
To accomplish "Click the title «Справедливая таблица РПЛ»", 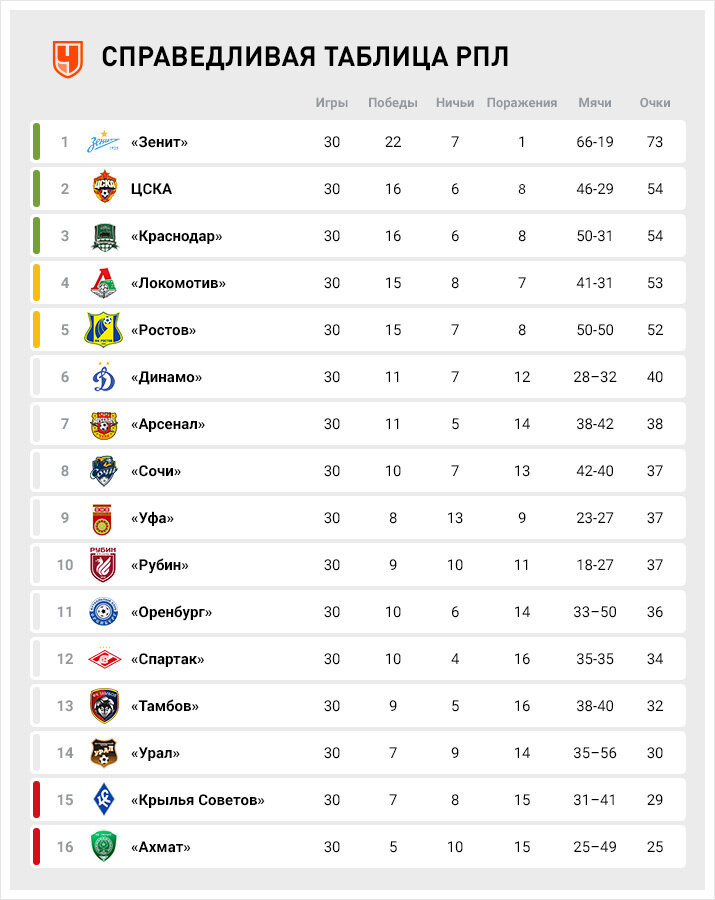I will click(305, 57).
